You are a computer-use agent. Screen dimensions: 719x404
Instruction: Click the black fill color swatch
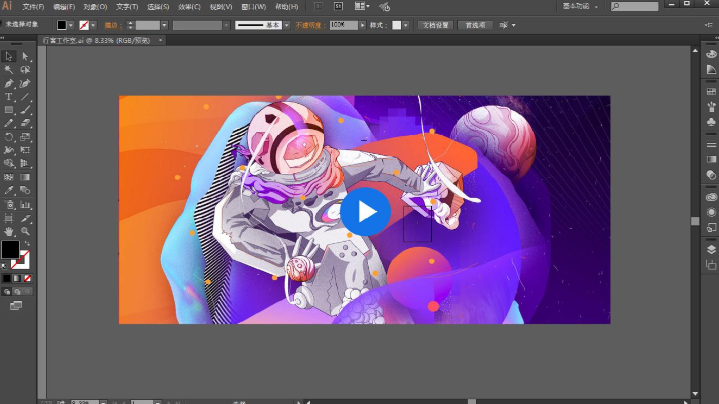(x=9, y=249)
